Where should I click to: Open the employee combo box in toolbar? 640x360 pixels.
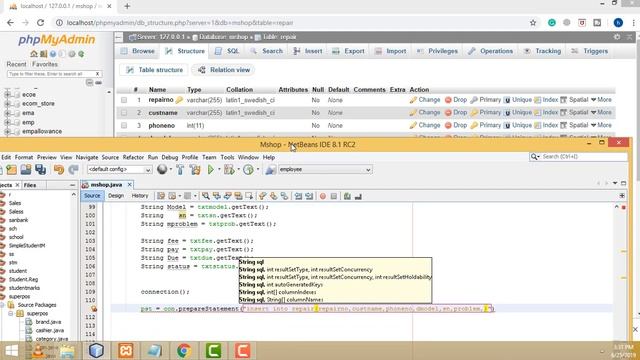point(325,169)
